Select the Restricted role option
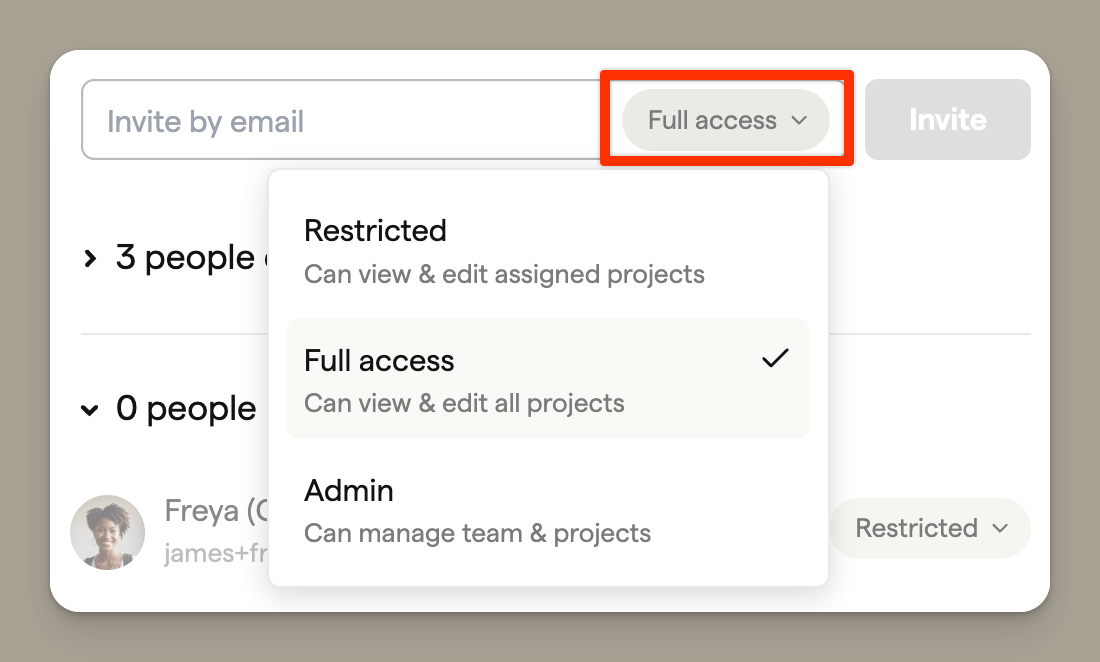This screenshot has width=1100, height=662. pos(548,251)
